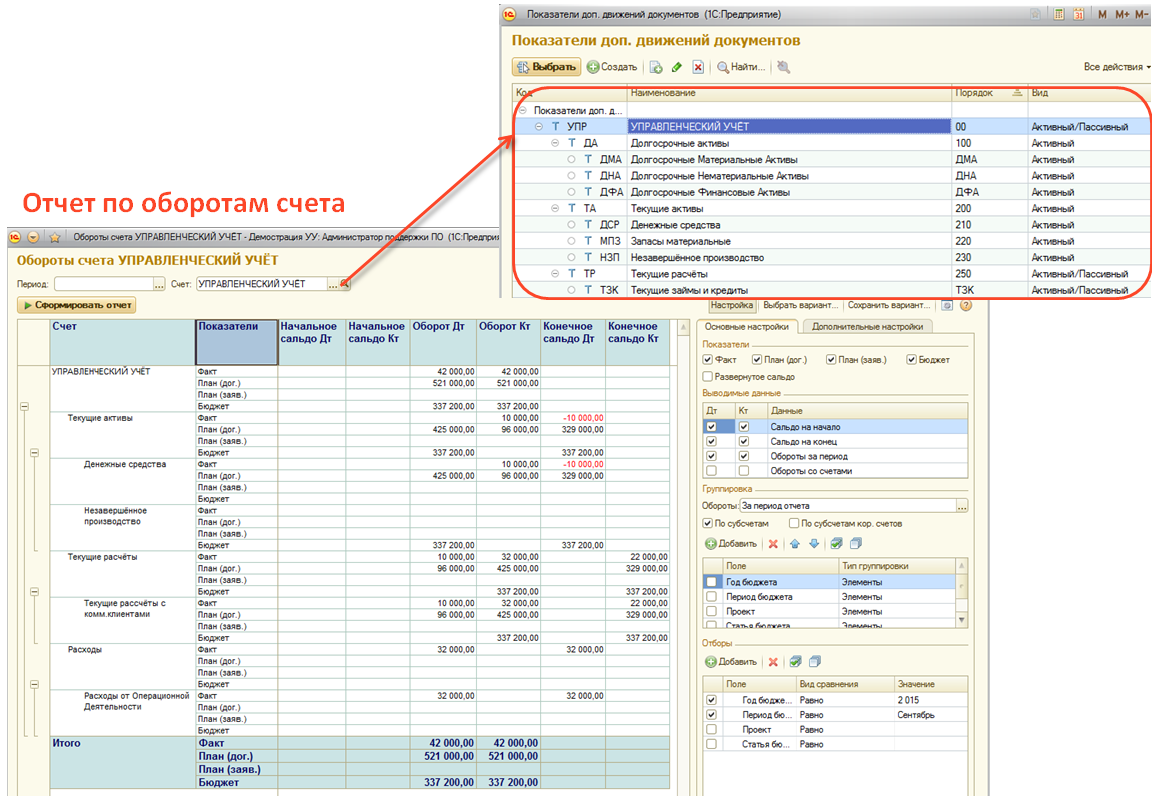
Task: Open the Все действия dropdown menu
Action: [x=1116, y=67]
